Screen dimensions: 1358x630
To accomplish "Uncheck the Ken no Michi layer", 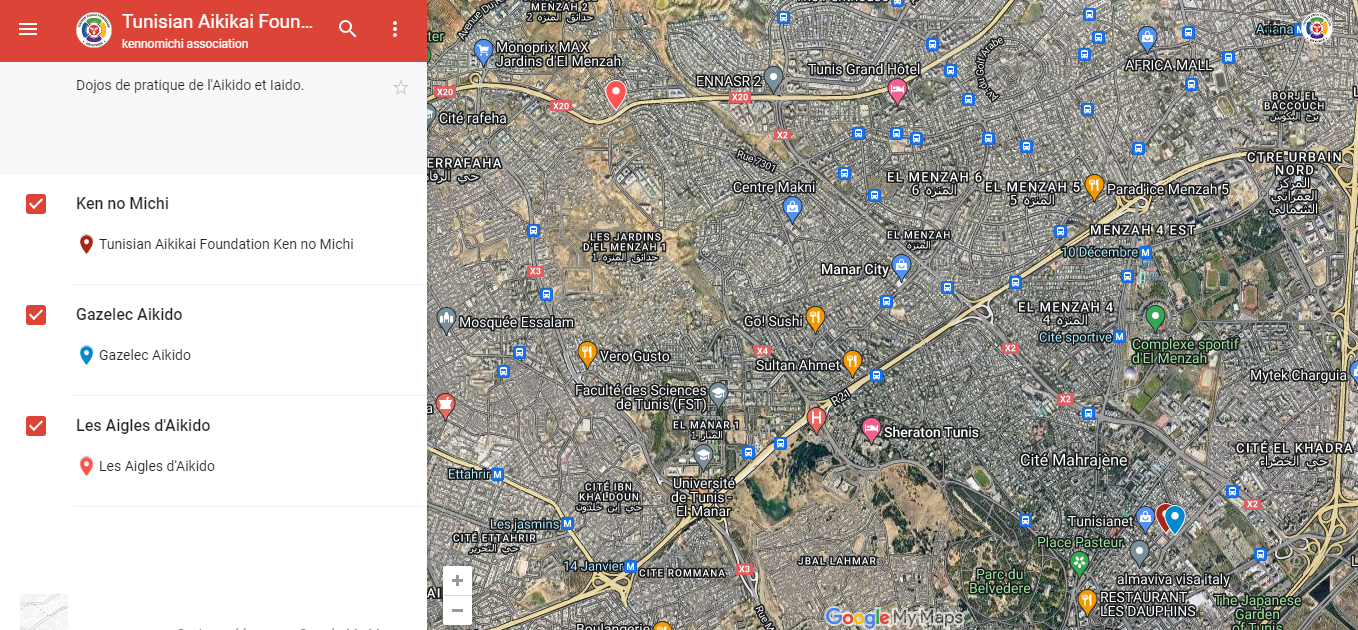I will pyautogui.click(x=36, y=204).
